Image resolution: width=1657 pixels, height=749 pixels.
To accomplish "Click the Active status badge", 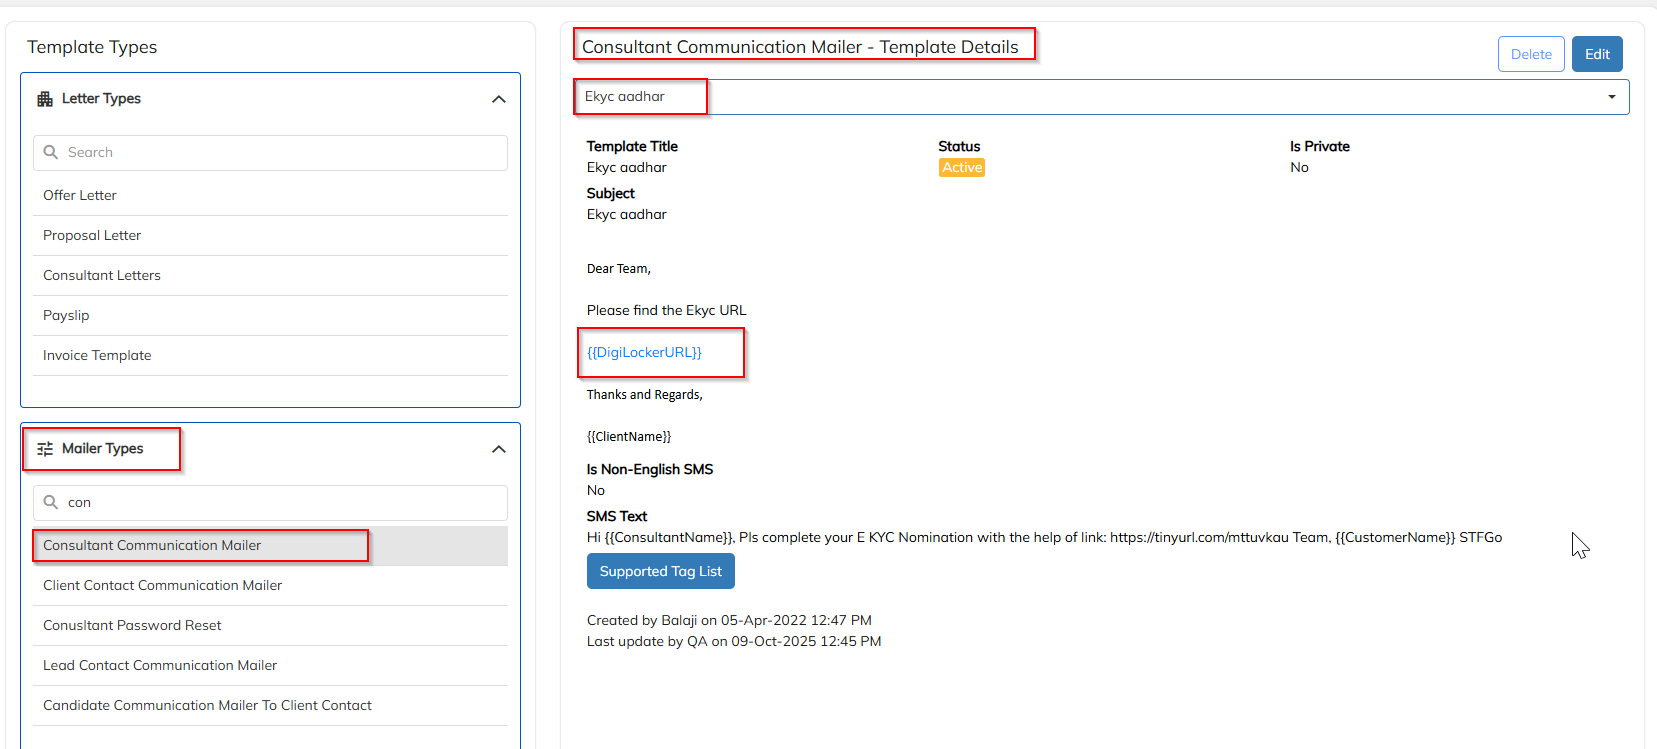I will coord(962,168).
